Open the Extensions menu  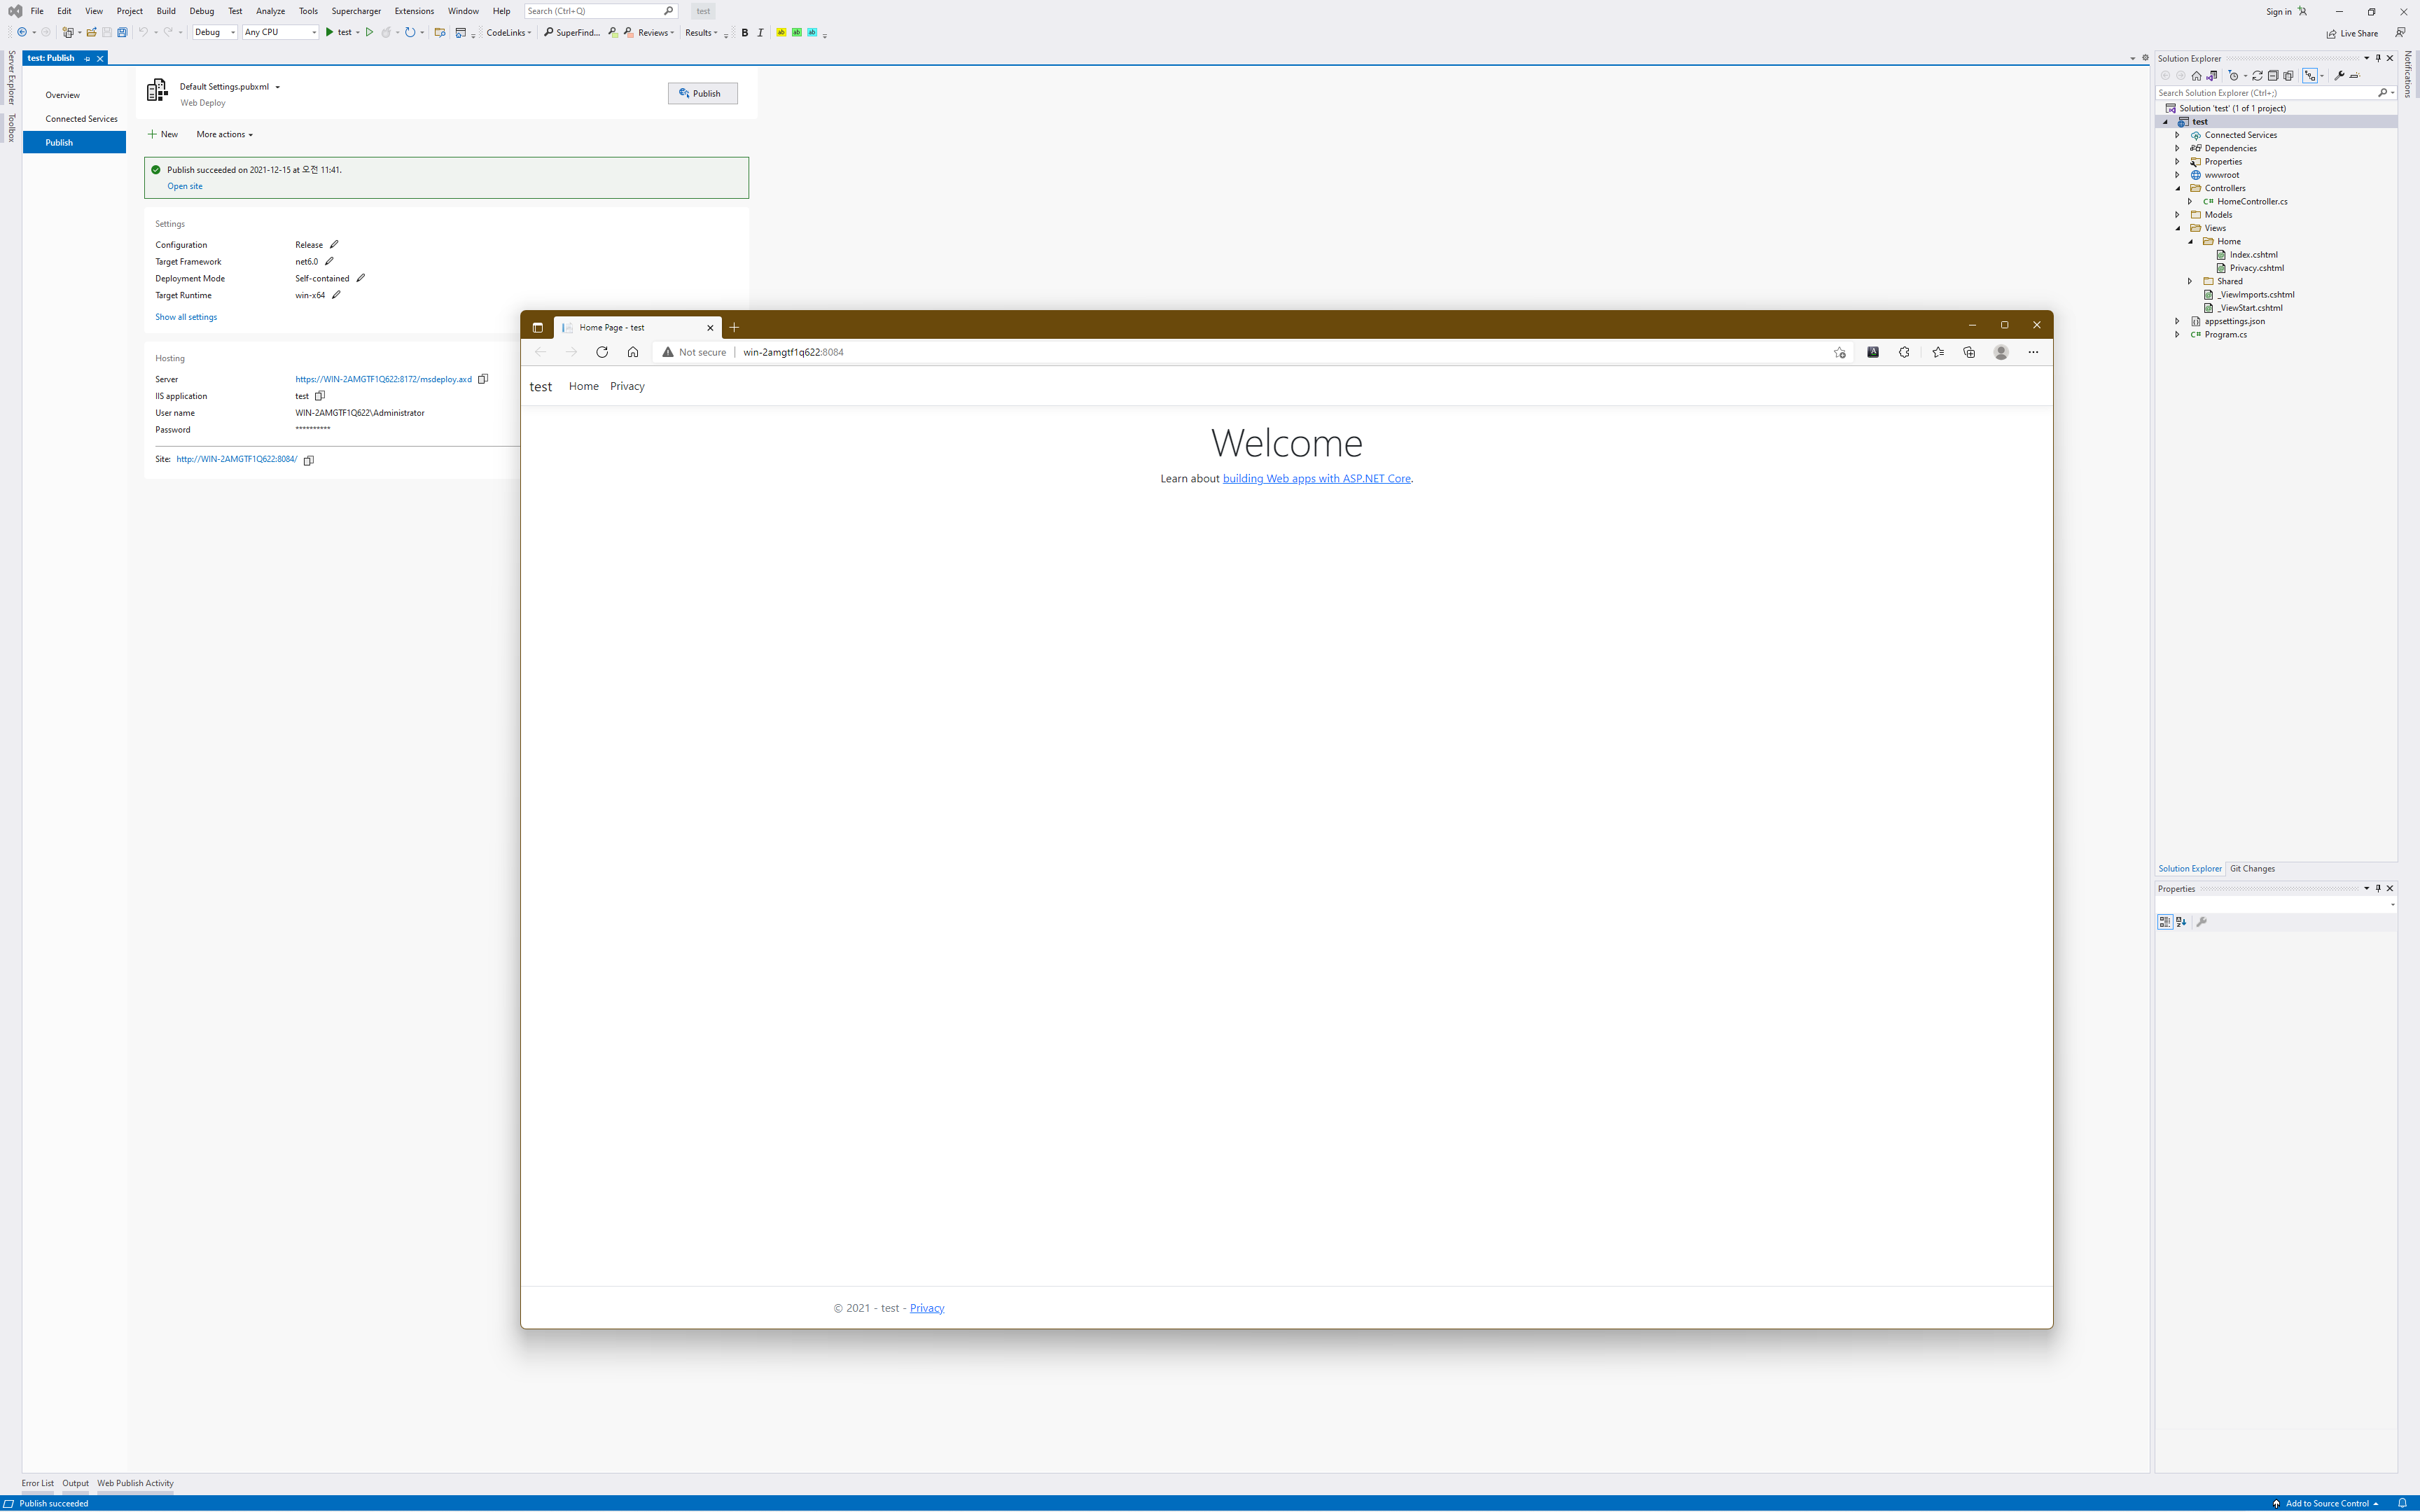(414, 11)
